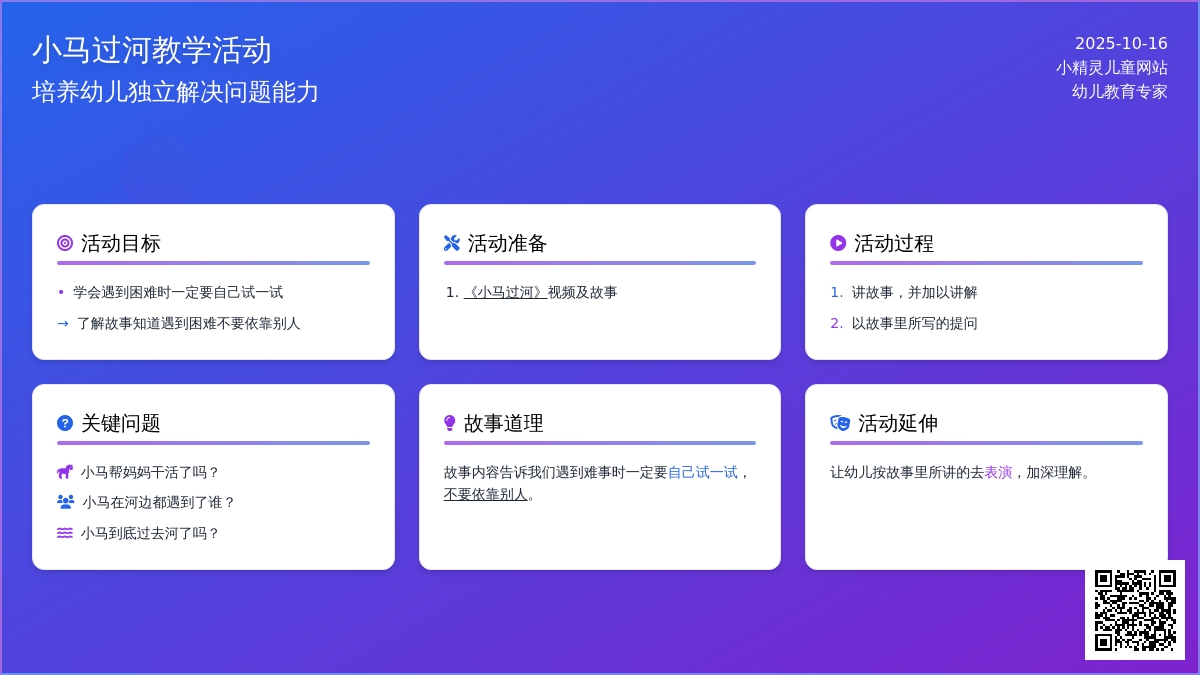This screenshot has height=675, width=1200.
Task: Click the date 2025-10-16
Action: [x=1121, y=44]
